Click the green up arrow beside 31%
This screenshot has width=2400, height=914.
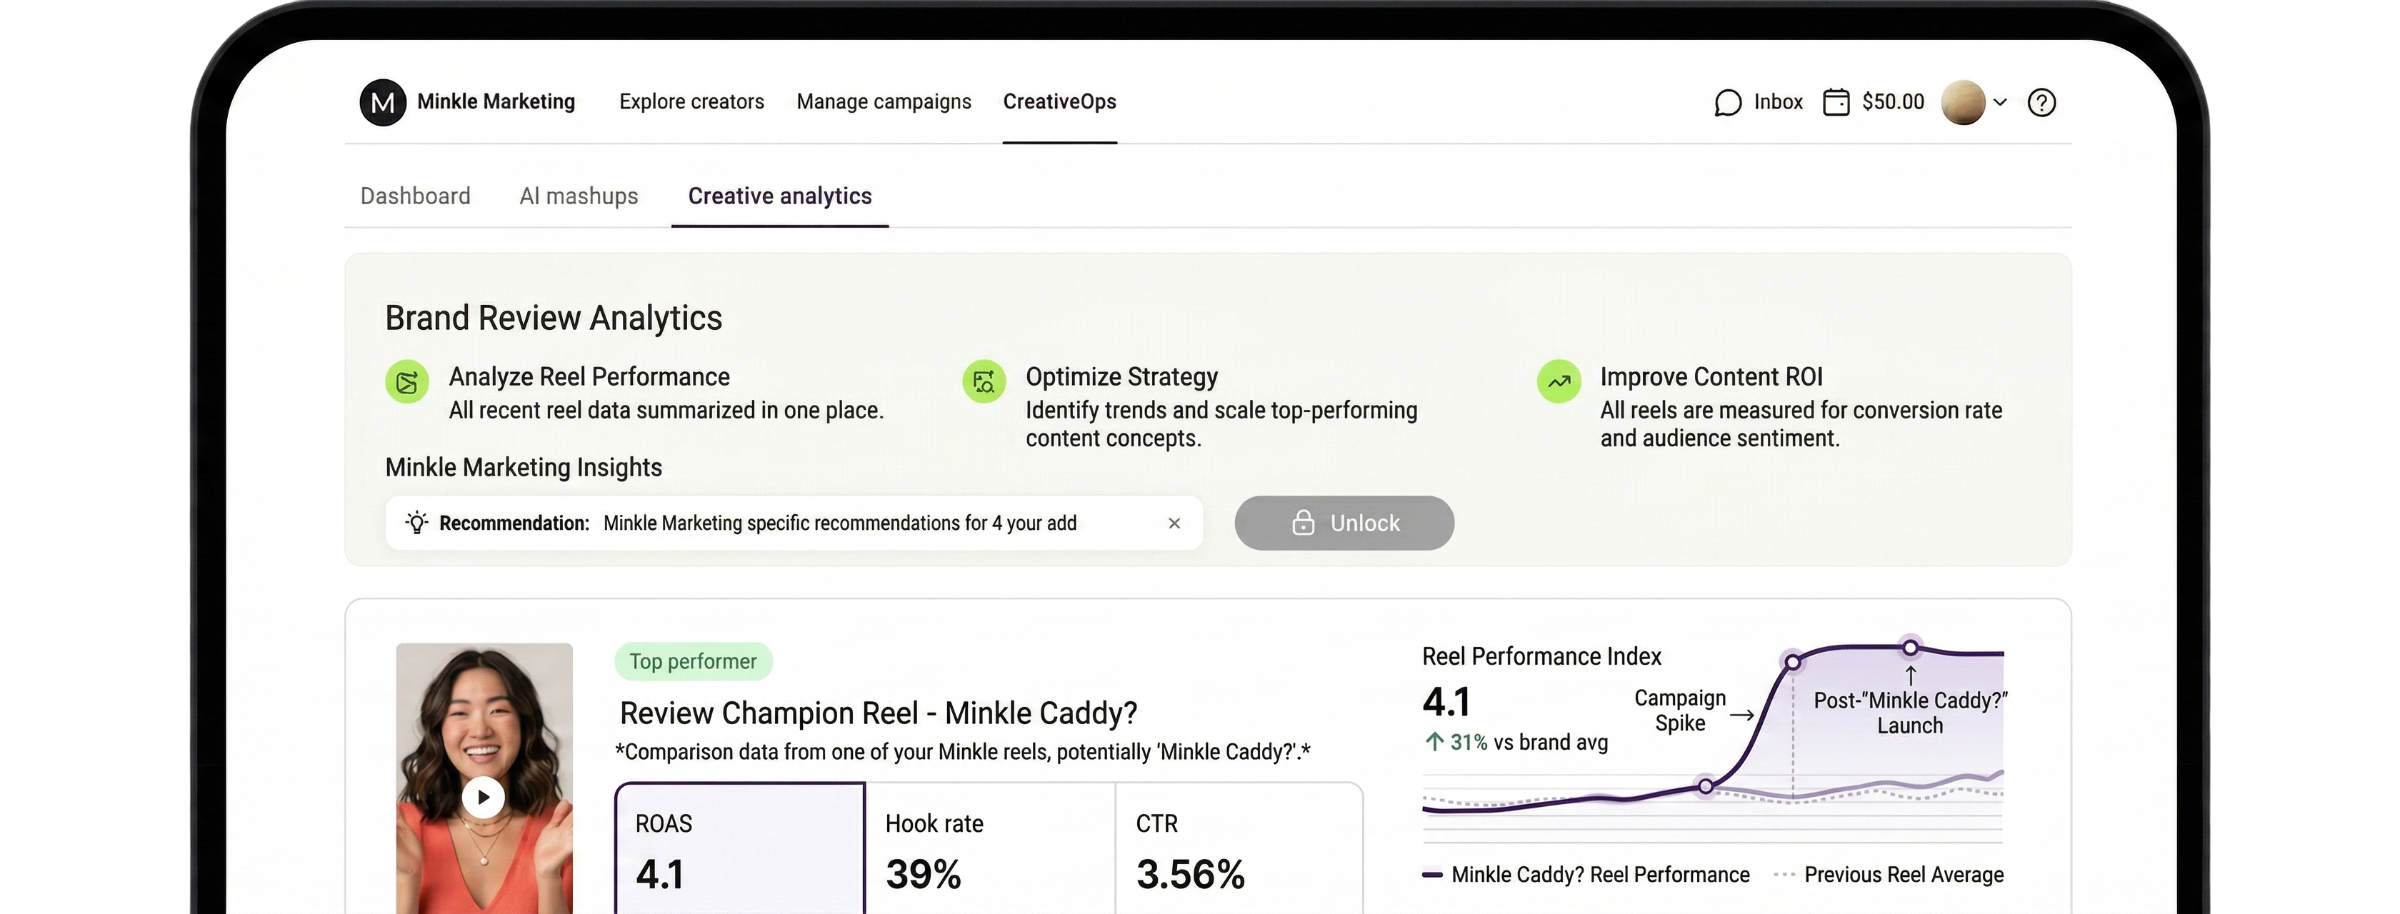tap(1434, 741)
